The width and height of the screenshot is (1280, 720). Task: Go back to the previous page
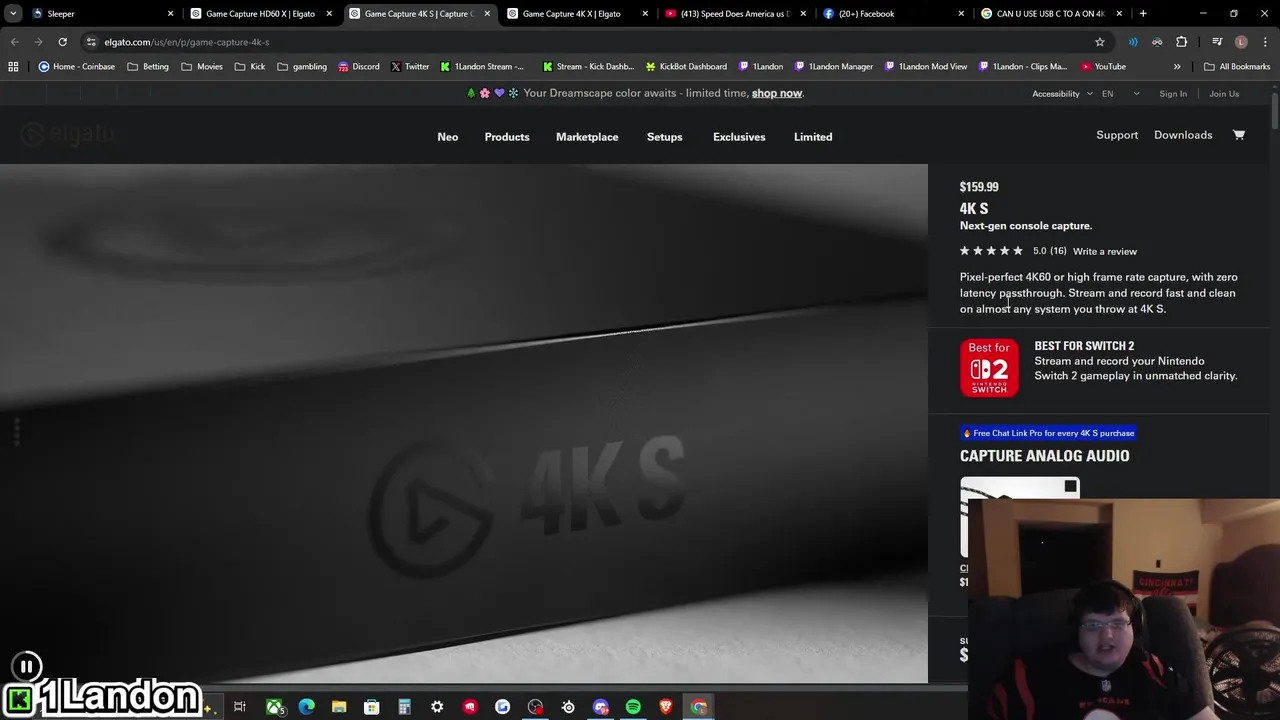[x=14, y=42]
